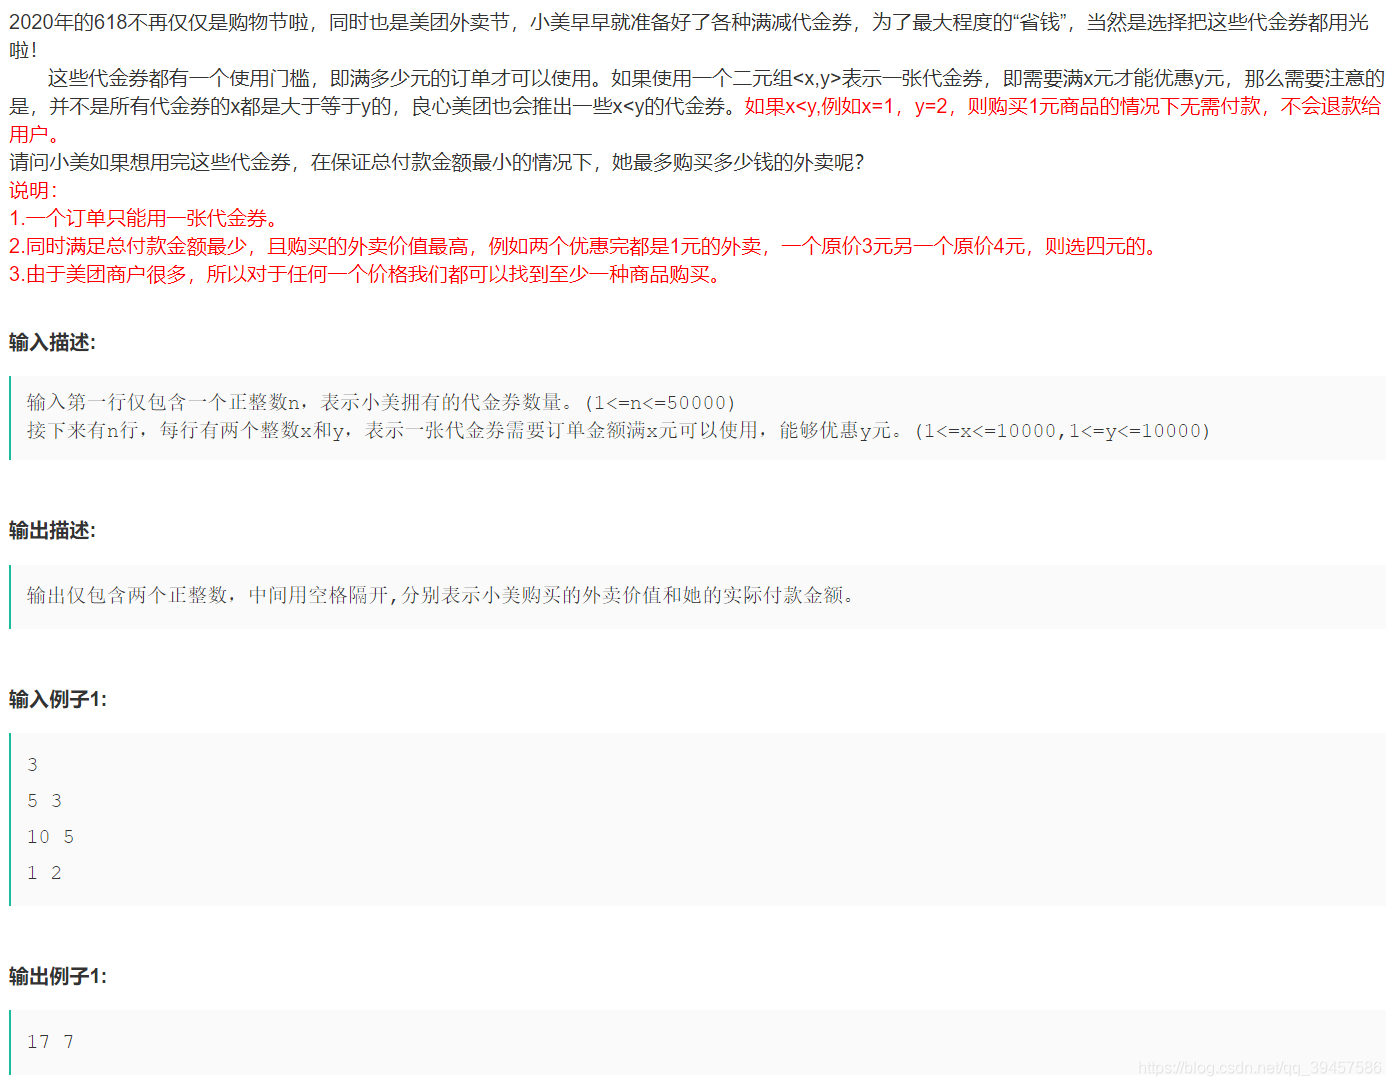Click the sentence starting '这些代金券都有一个使用门槛'
The height and width of the screenshot is (1086, 1391).
tap(696, 92)
